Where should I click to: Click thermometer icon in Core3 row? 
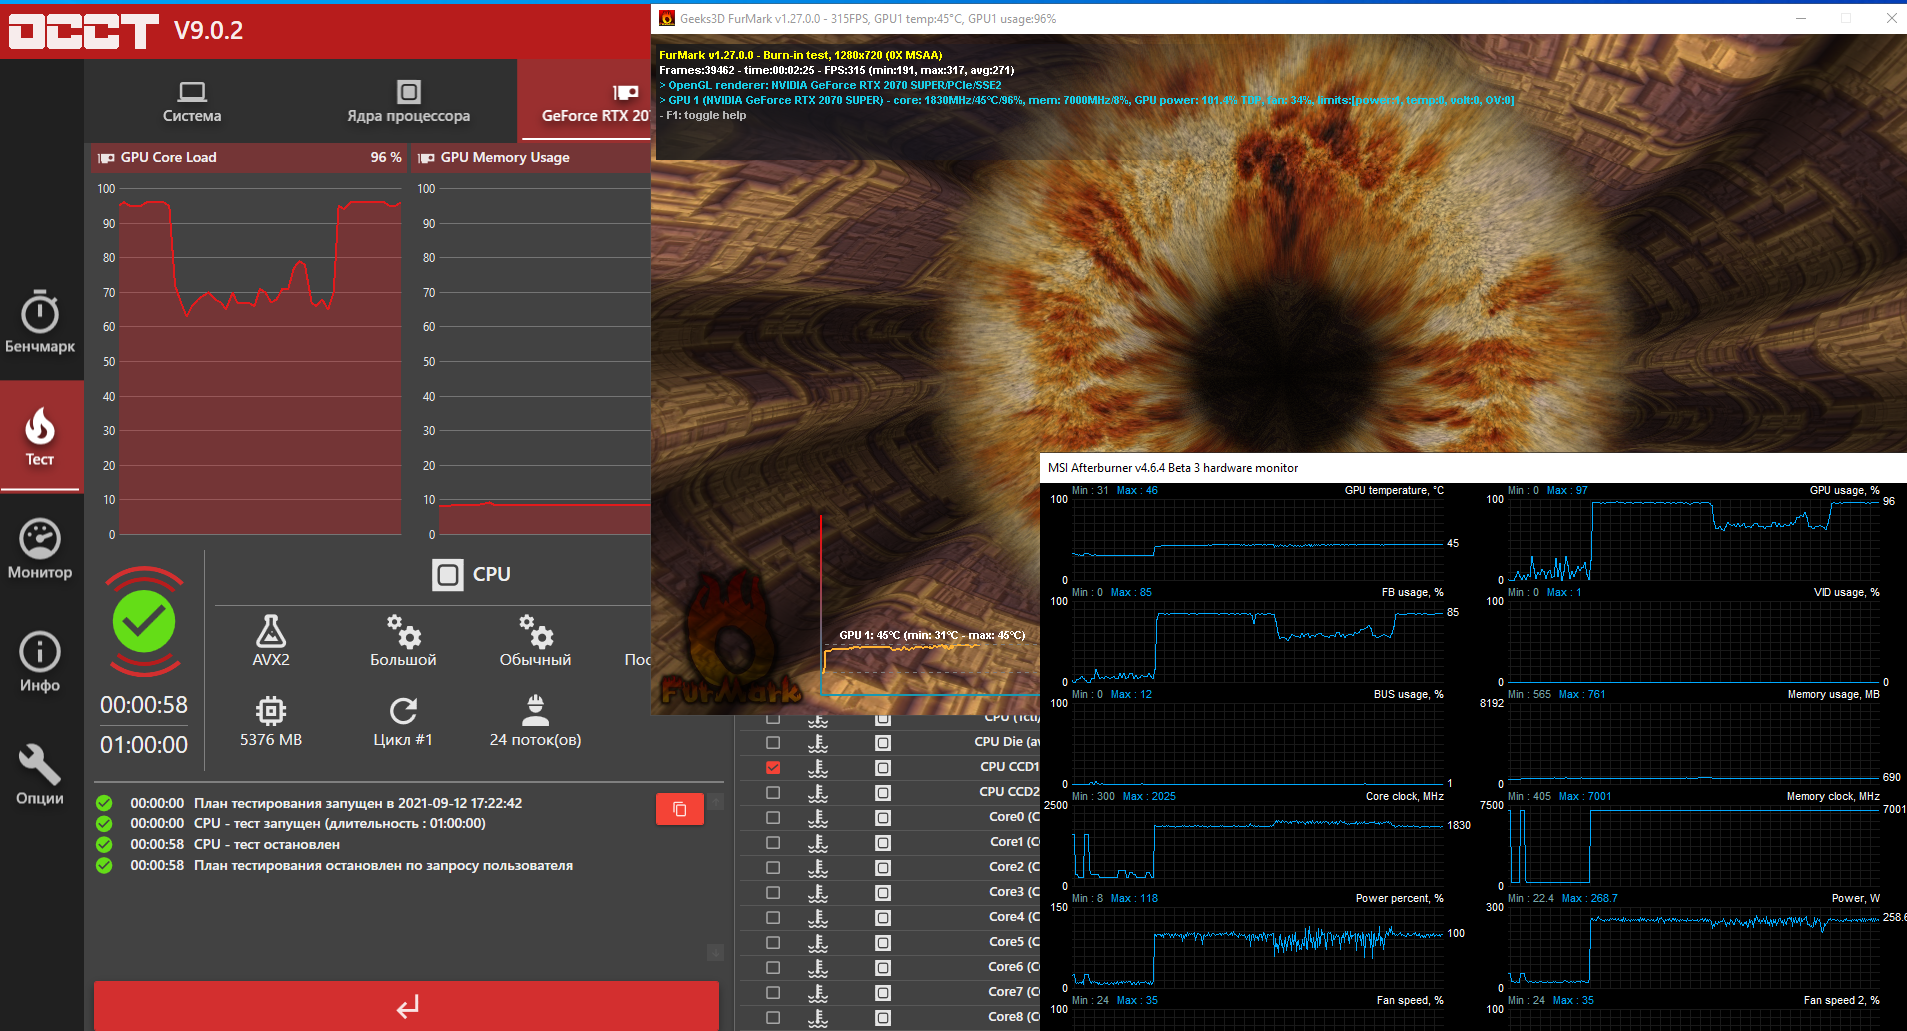coord(818,893)
